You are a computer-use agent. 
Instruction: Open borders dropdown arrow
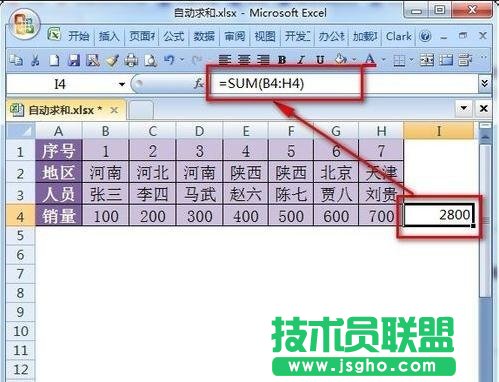click(x=412, y=60)
